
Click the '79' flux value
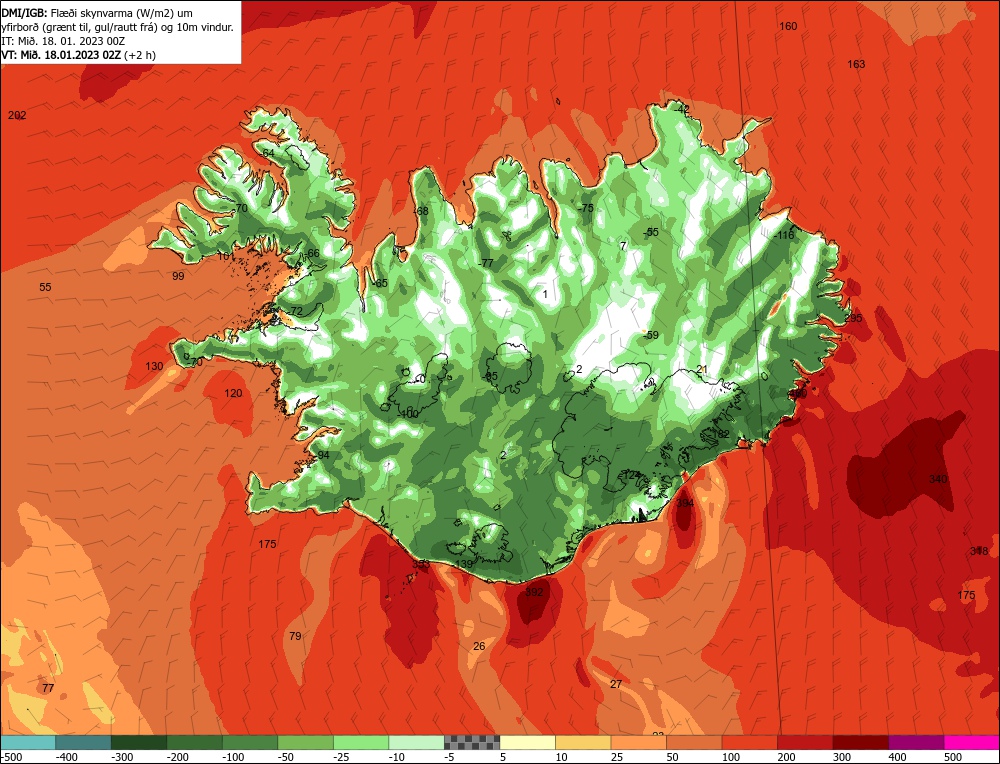pos(295,636)
